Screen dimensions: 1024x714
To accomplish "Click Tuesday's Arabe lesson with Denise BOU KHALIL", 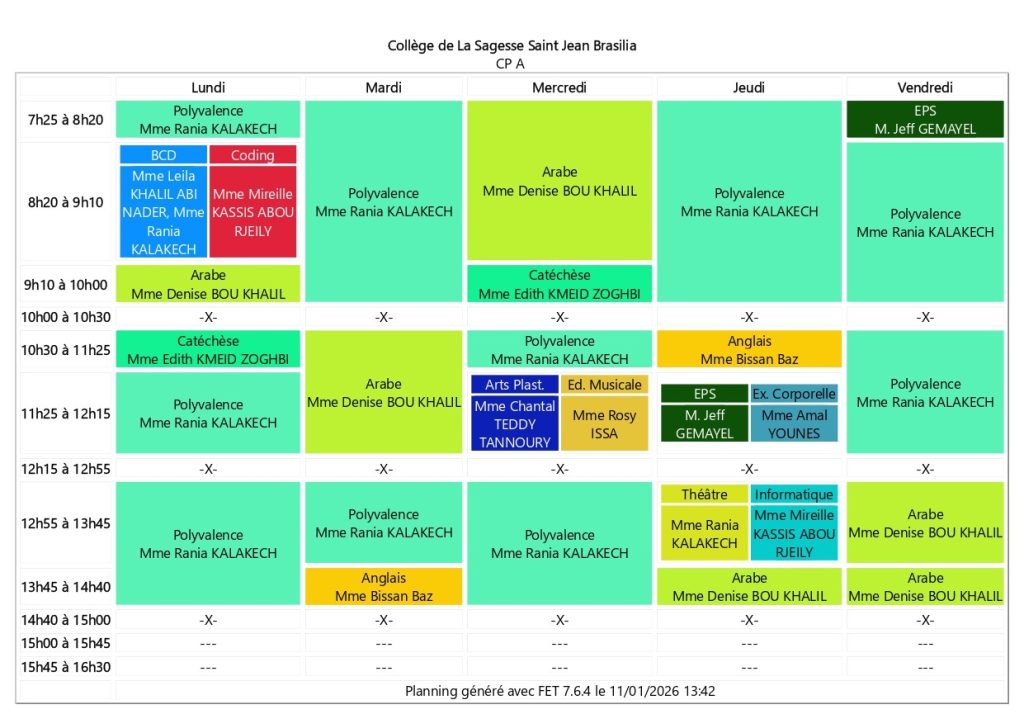I will [383, 393].
